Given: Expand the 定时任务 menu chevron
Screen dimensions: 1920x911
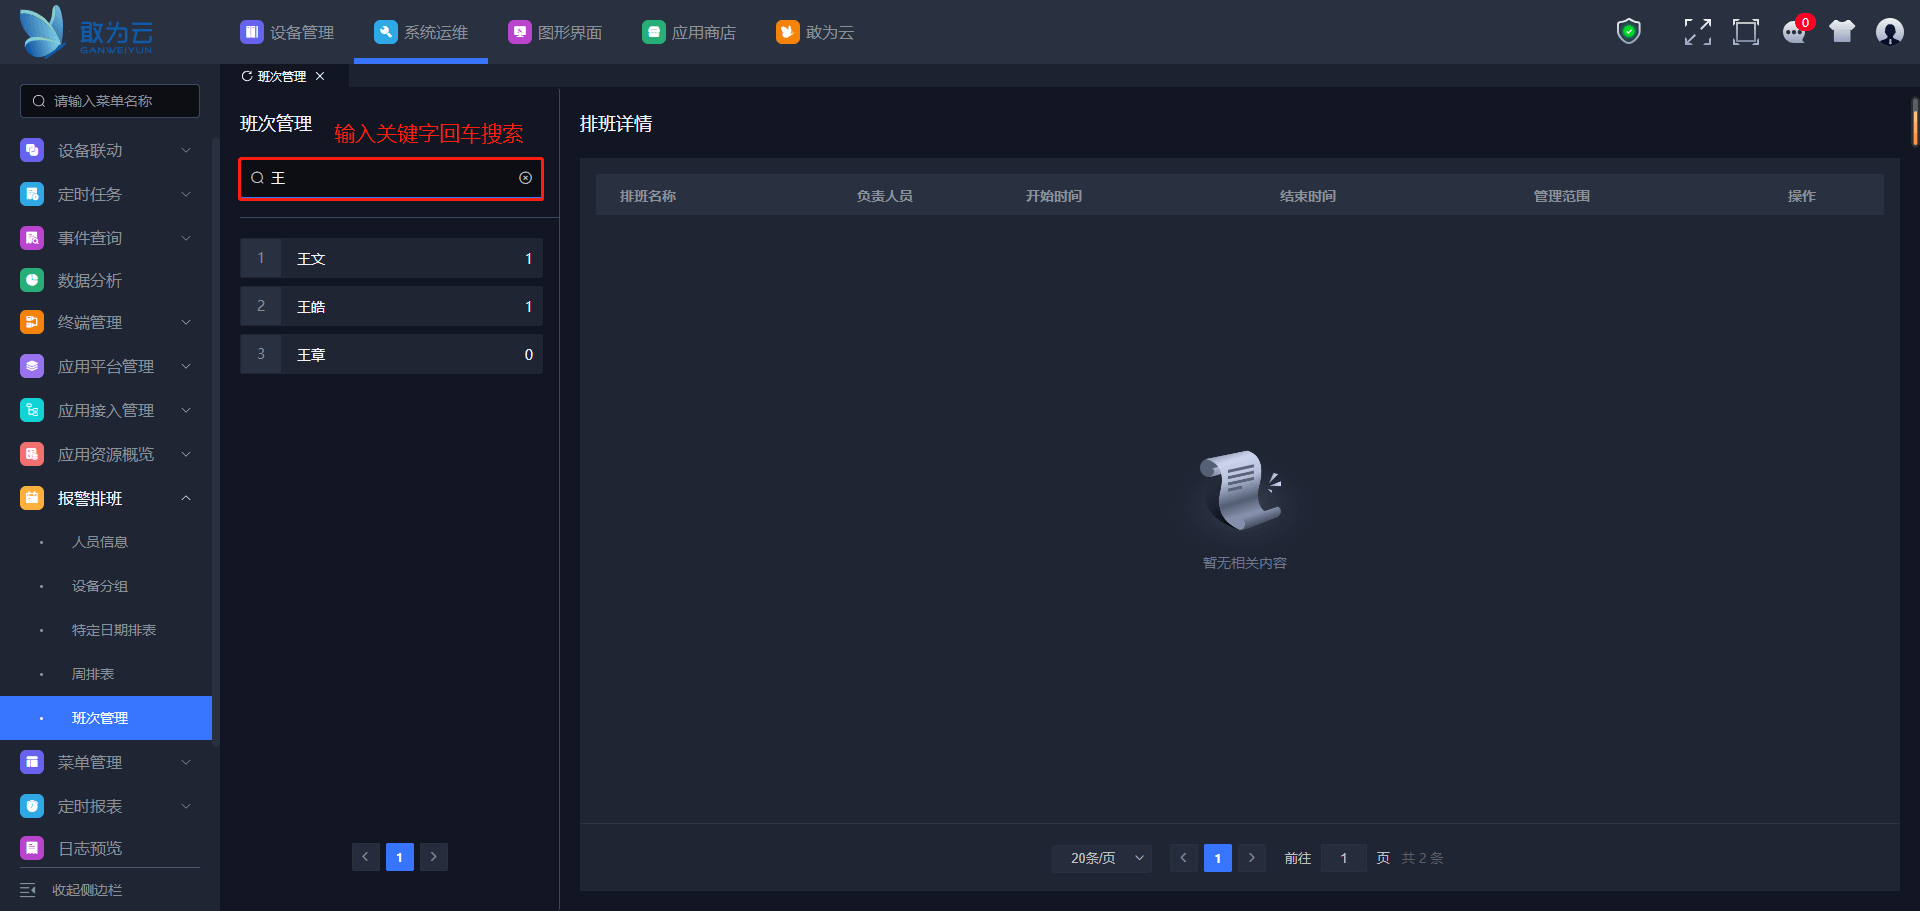Looking at the screenshot, I should [186, 194].
